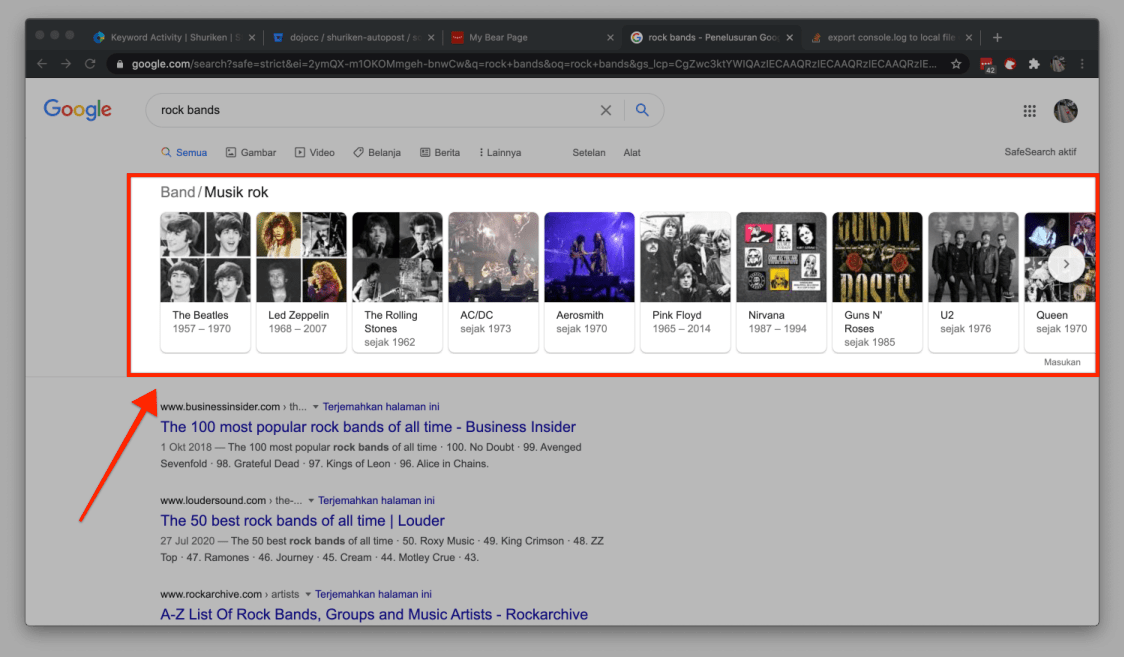The image size is (1124, 657).
Task: Open the Pink Floyd band card
Action: [685, 282]
